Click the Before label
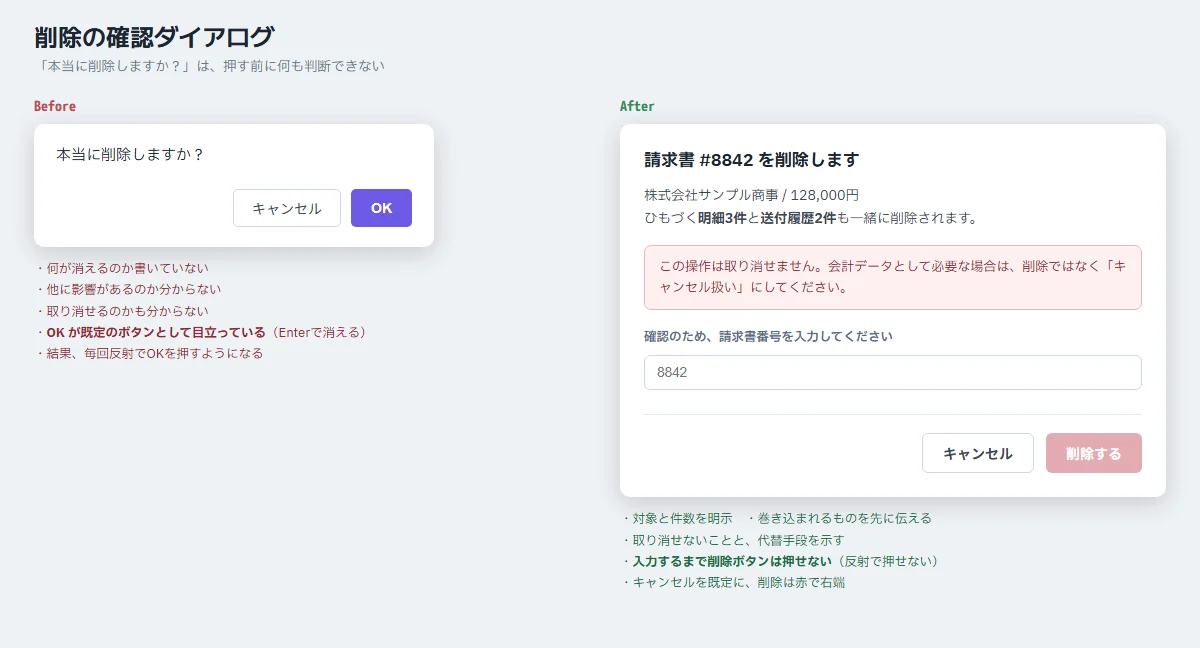This screenshot has width=1200, height=648. click(55, 106)
